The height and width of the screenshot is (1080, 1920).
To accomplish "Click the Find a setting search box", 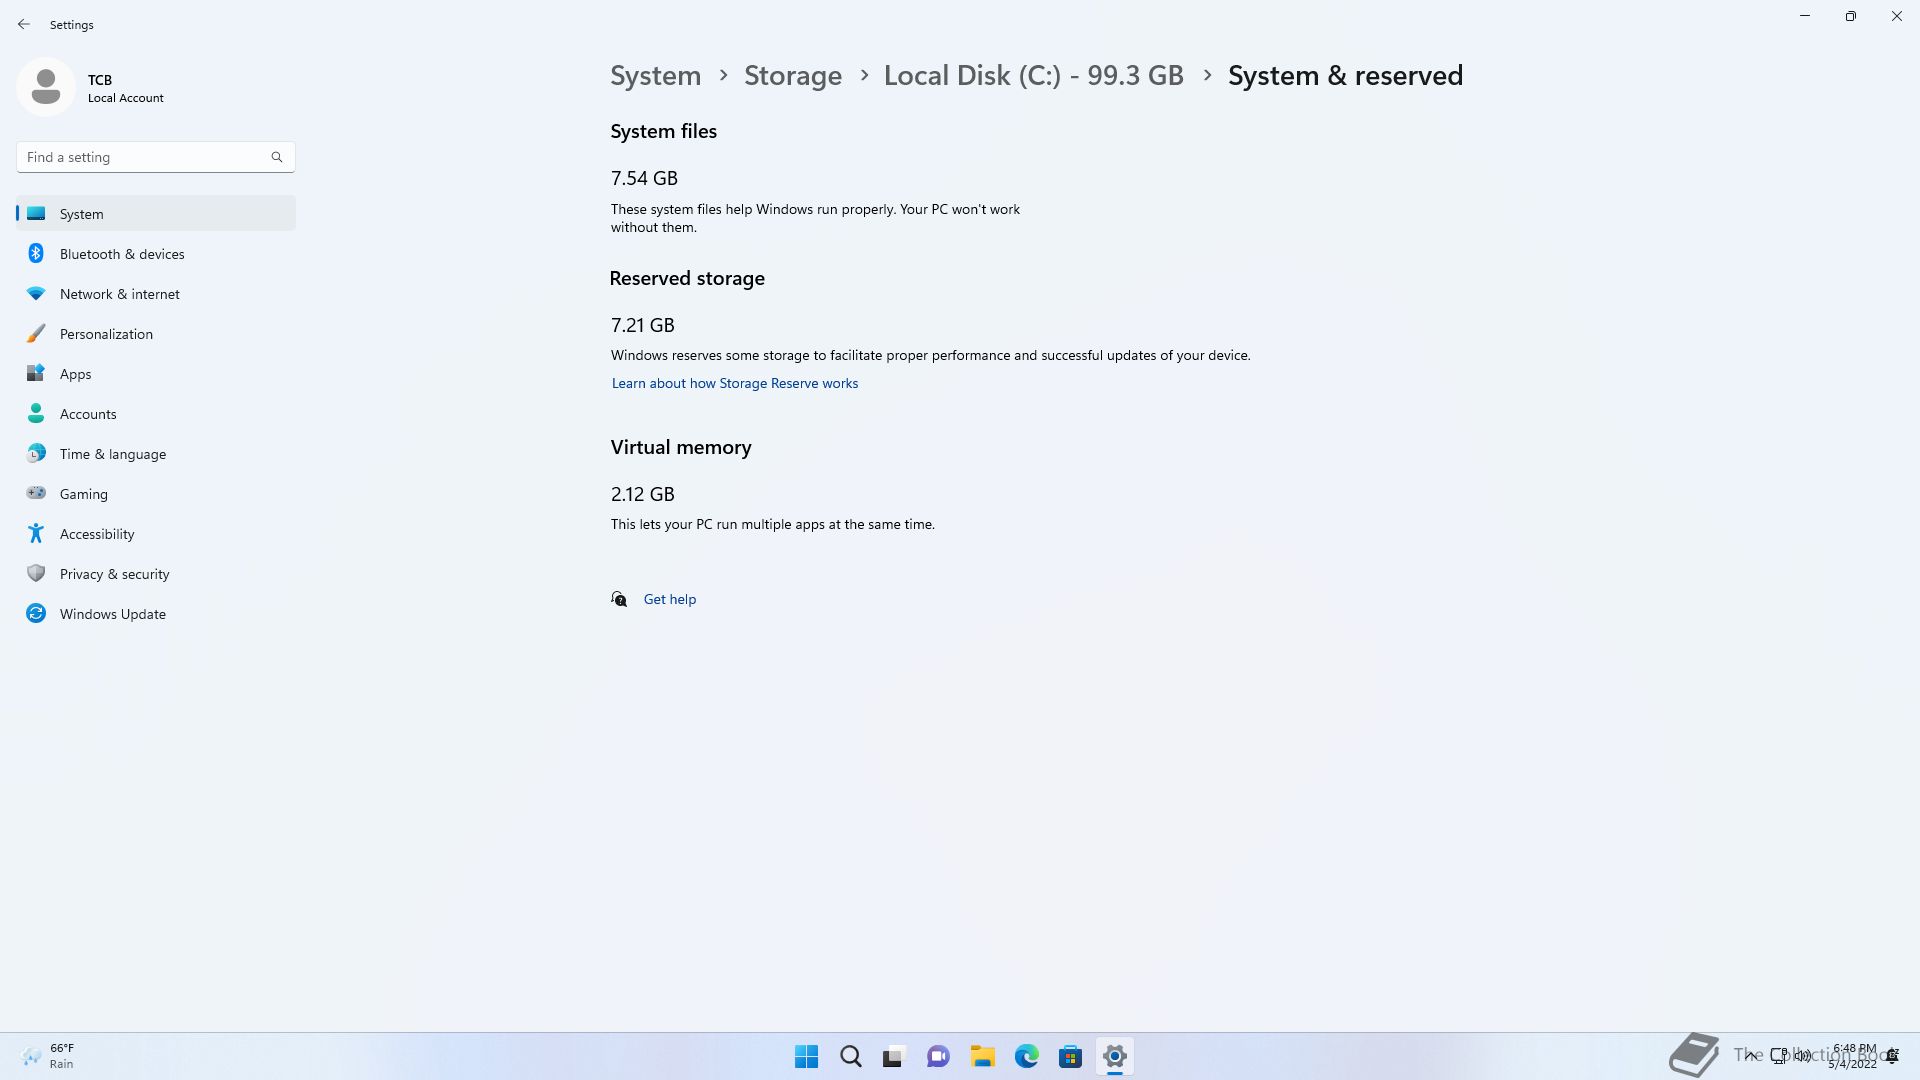I will (155, 157).
